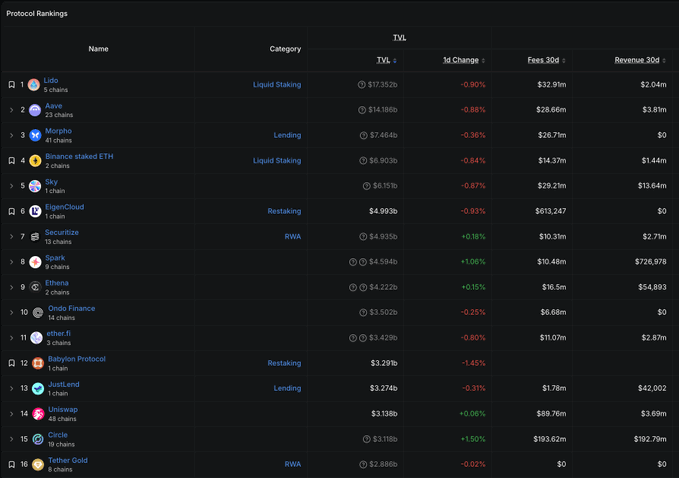Open Lending category in JustLend row
The image size is (679, 478).
point(287,388)
